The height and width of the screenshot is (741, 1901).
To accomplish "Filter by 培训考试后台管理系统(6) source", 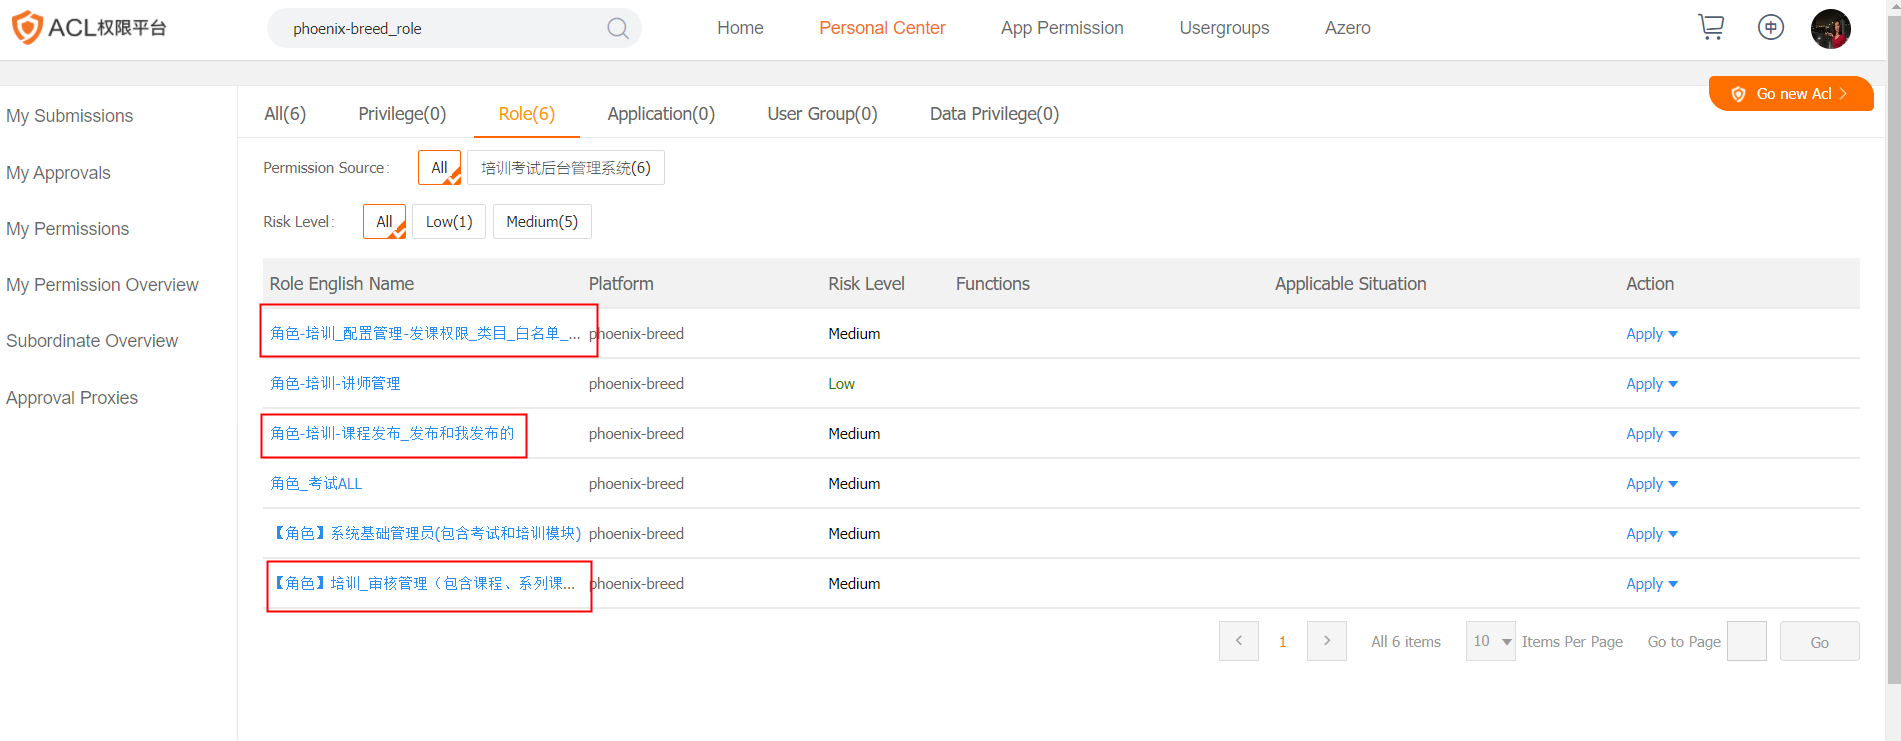I will tap(566, 167).
